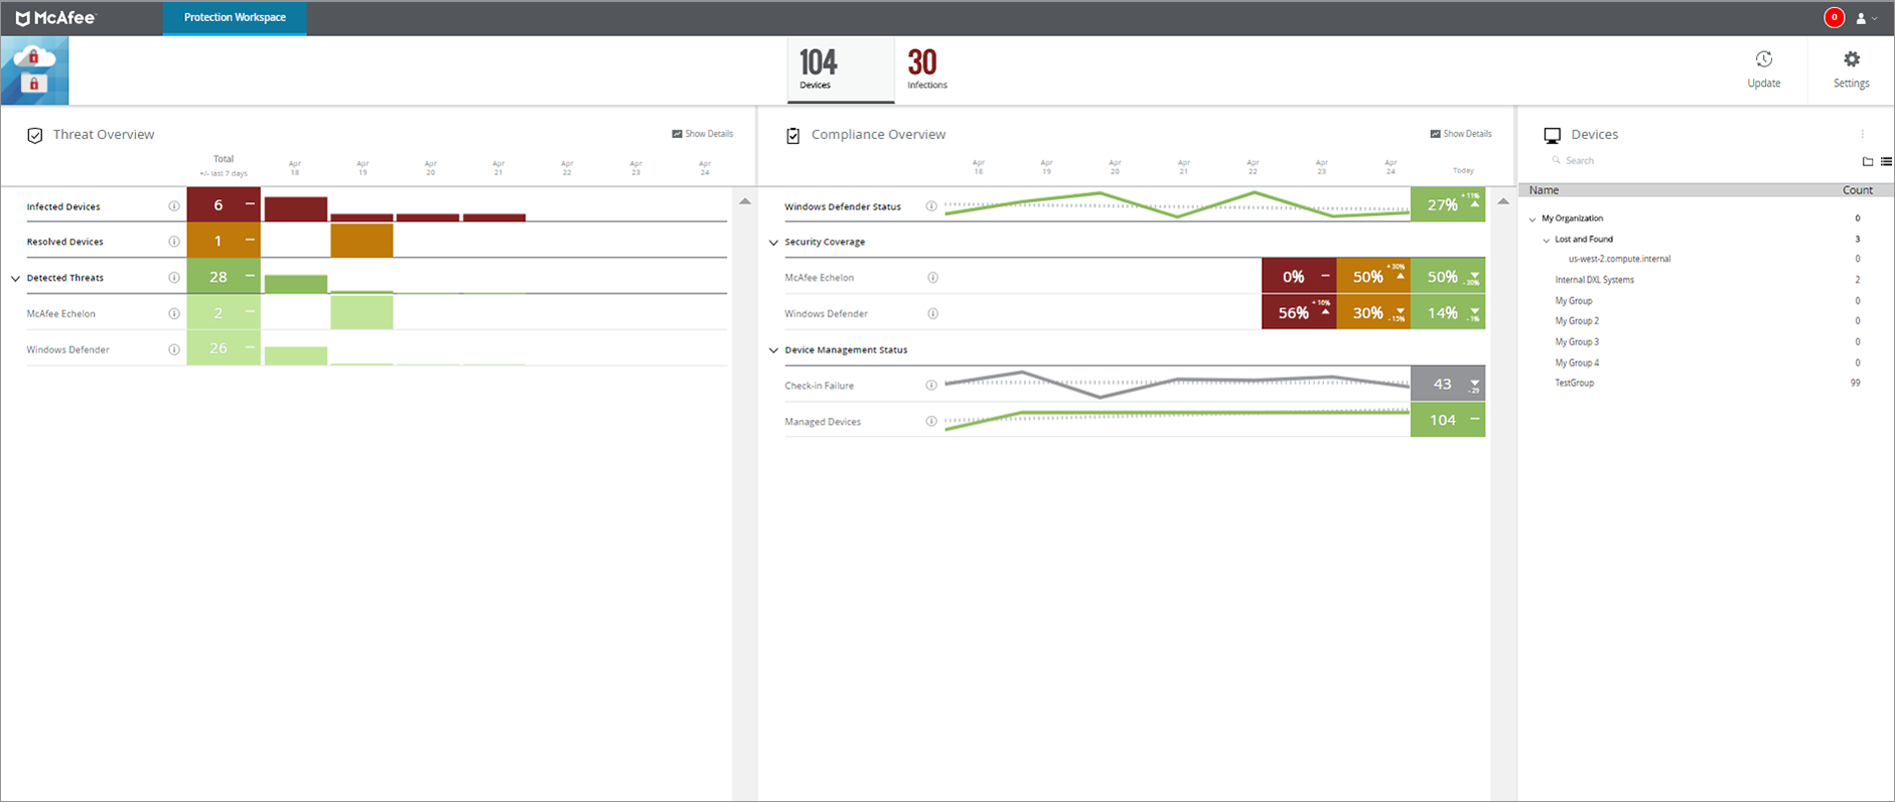
Task: Click the Count column header
Action: pos(1857,190)
